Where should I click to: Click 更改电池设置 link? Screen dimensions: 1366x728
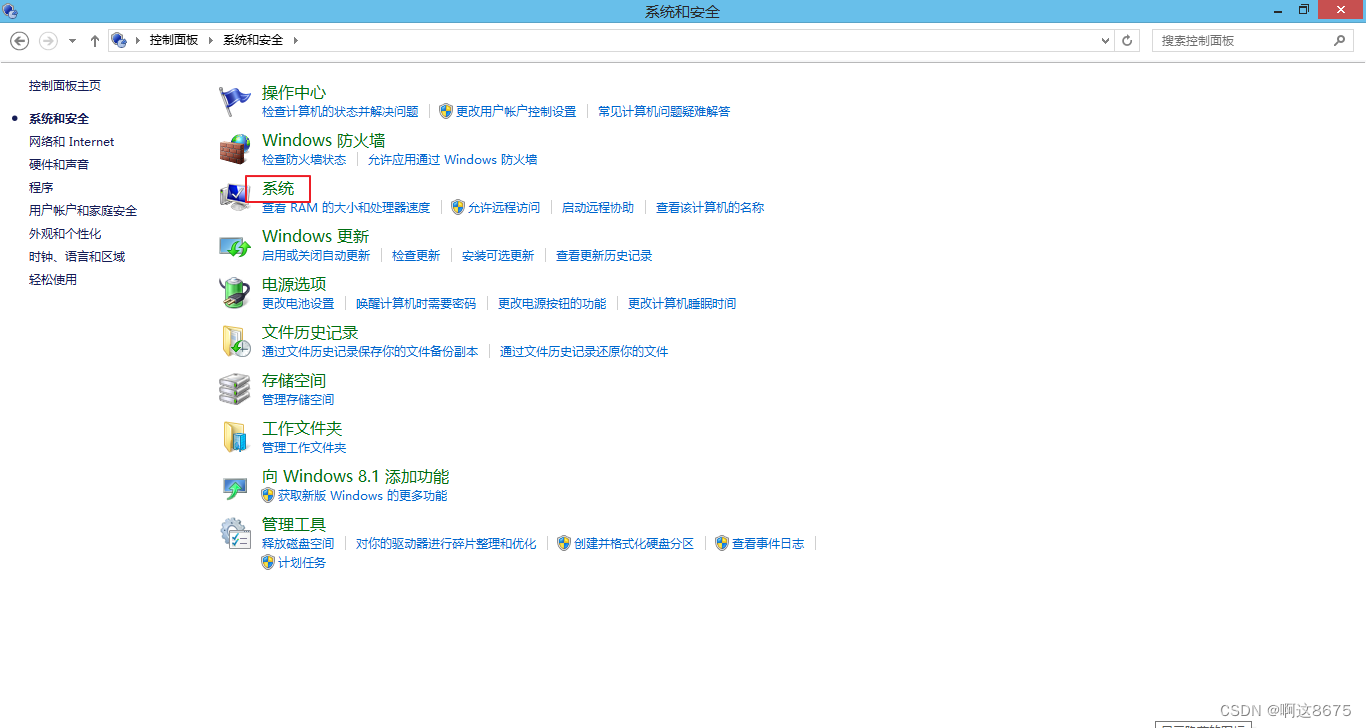(x=298, y=303)
